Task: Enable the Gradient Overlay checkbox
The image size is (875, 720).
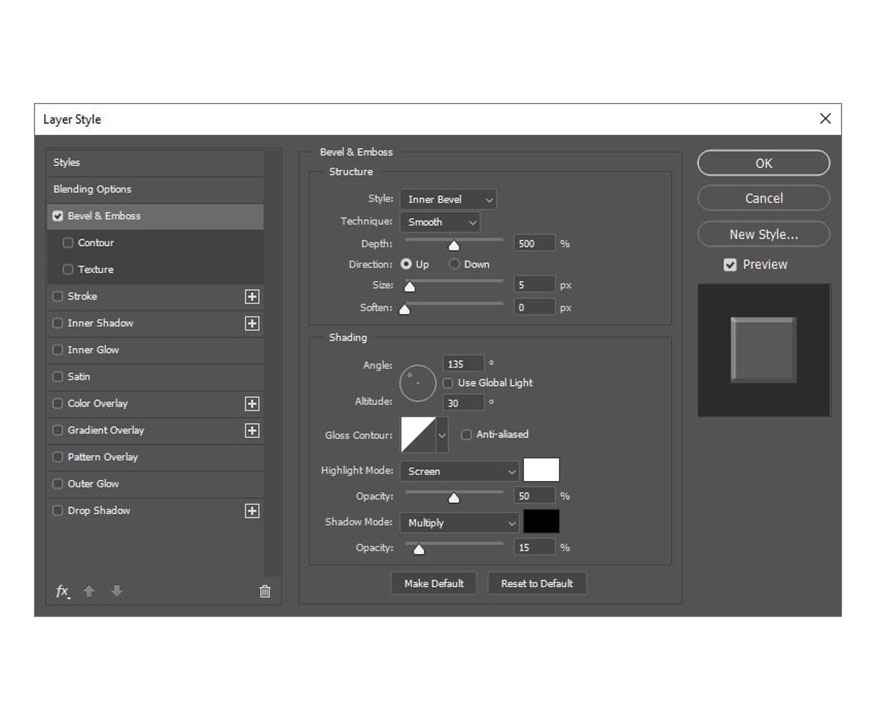Action: [x=57, y=430]
